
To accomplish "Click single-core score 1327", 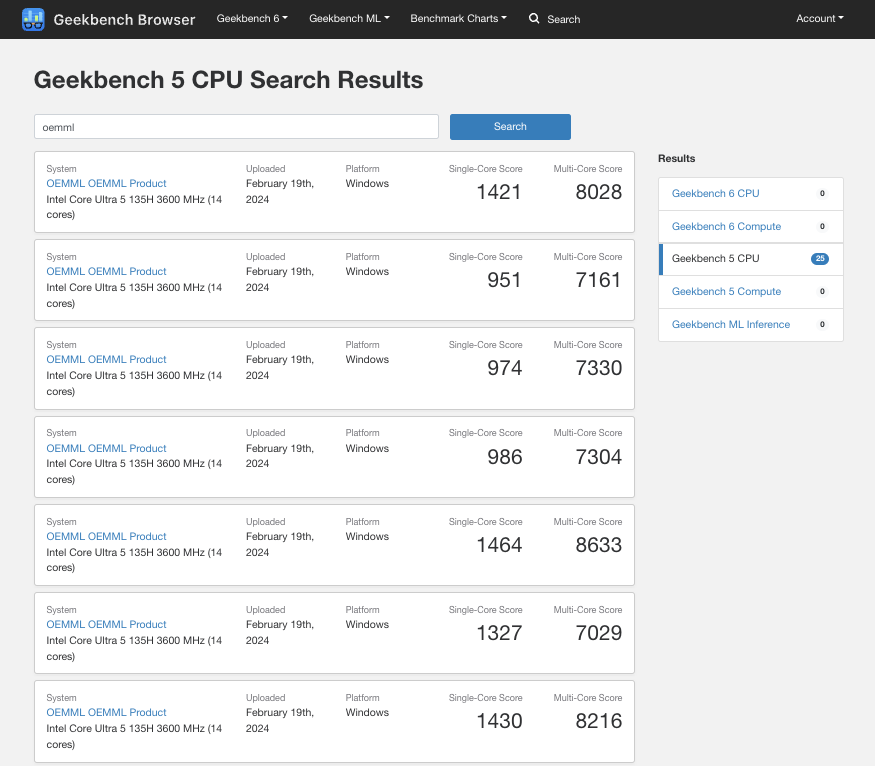I will [x=499, y=633].
